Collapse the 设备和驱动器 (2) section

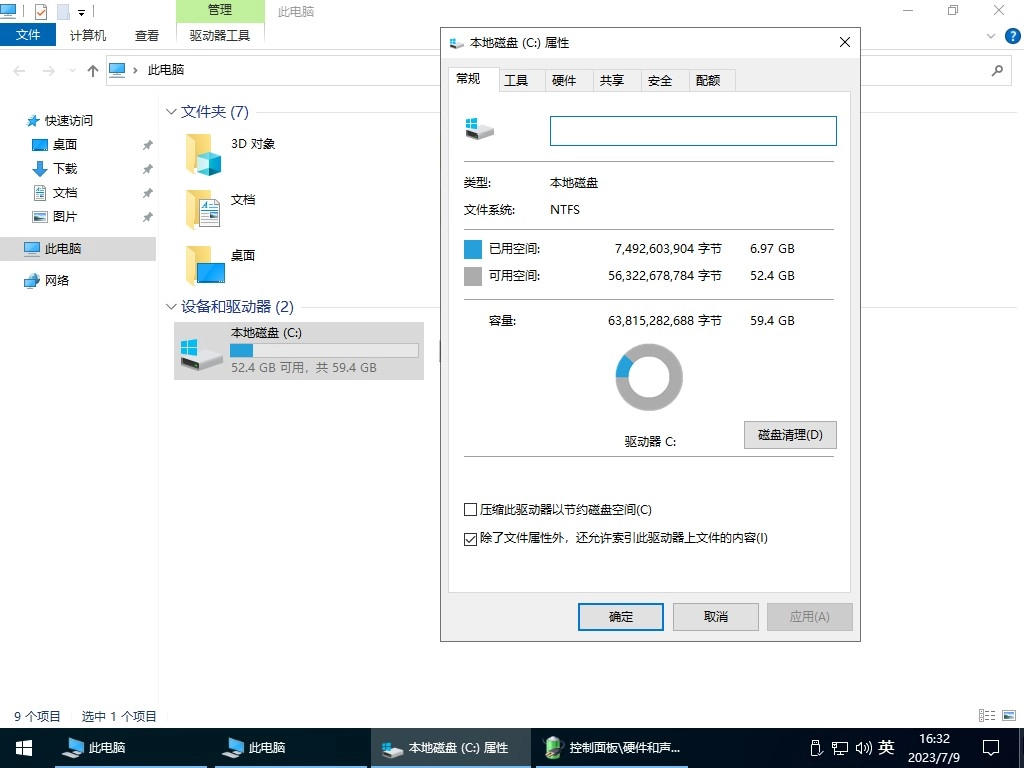[x=170, y=307]
